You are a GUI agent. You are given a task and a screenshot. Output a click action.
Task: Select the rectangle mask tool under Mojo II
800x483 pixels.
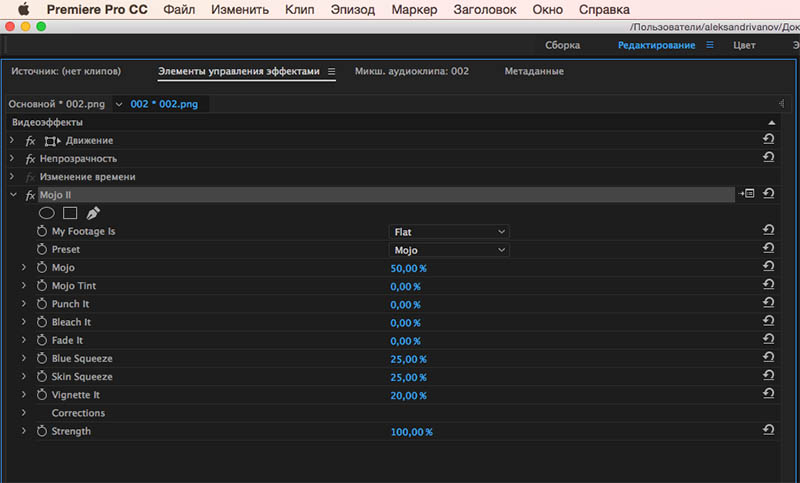pyautogui.click(x=70, y=213)
